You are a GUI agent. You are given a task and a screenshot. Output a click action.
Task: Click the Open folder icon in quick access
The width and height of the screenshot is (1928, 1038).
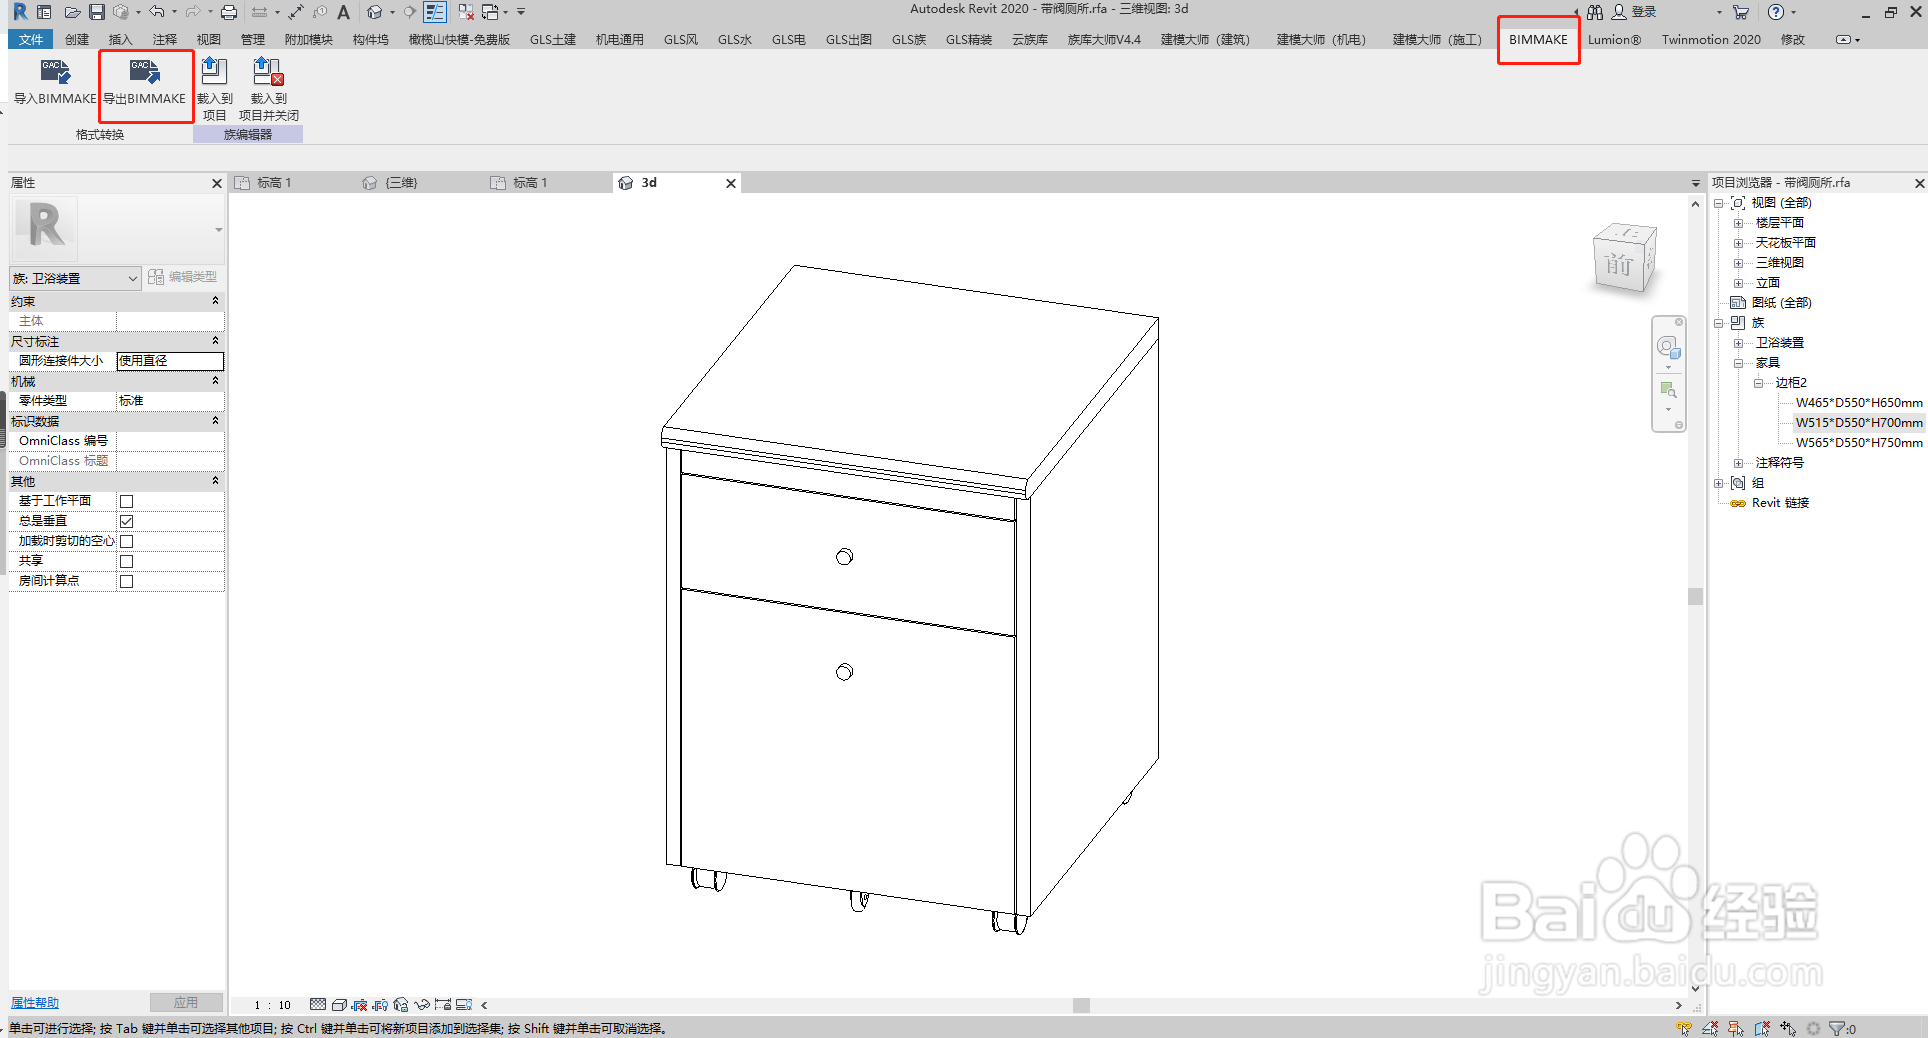point(72,12)
